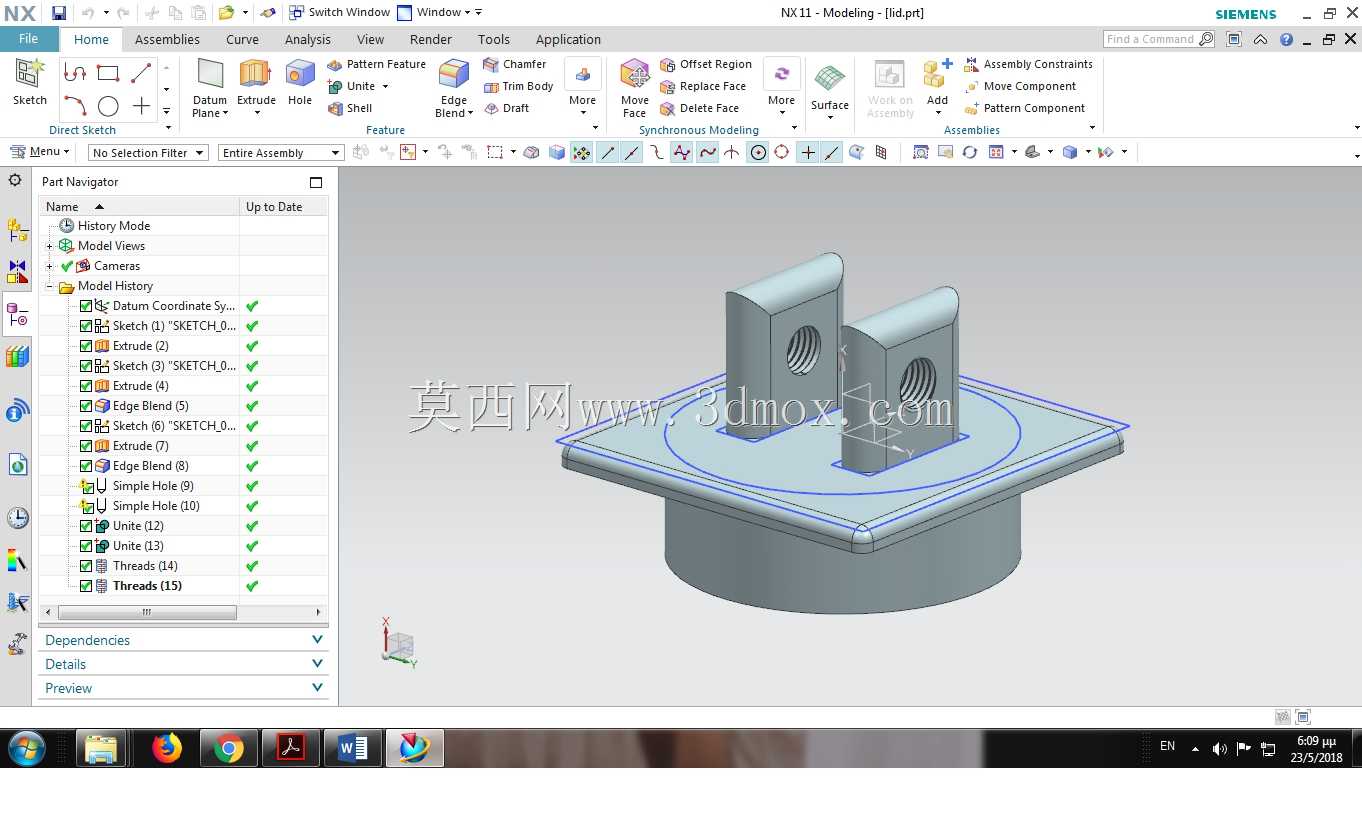Expand the Dependencies panel
1362x816 pixels.
(x=184, y=640)
